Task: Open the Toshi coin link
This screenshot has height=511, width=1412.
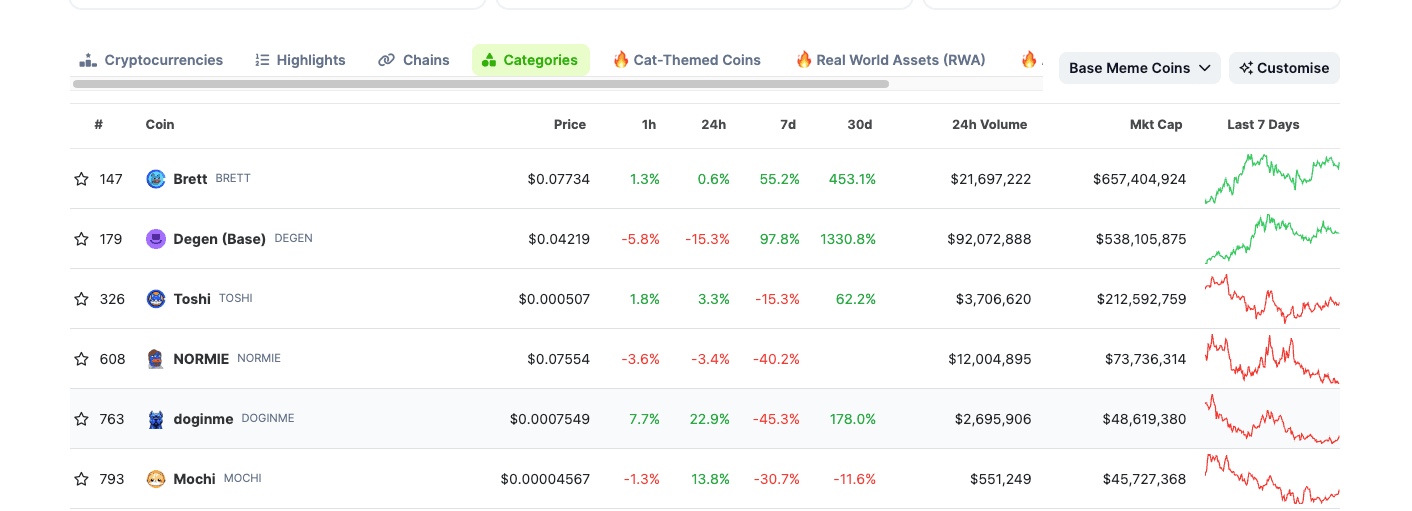Action: pos(192,299)
